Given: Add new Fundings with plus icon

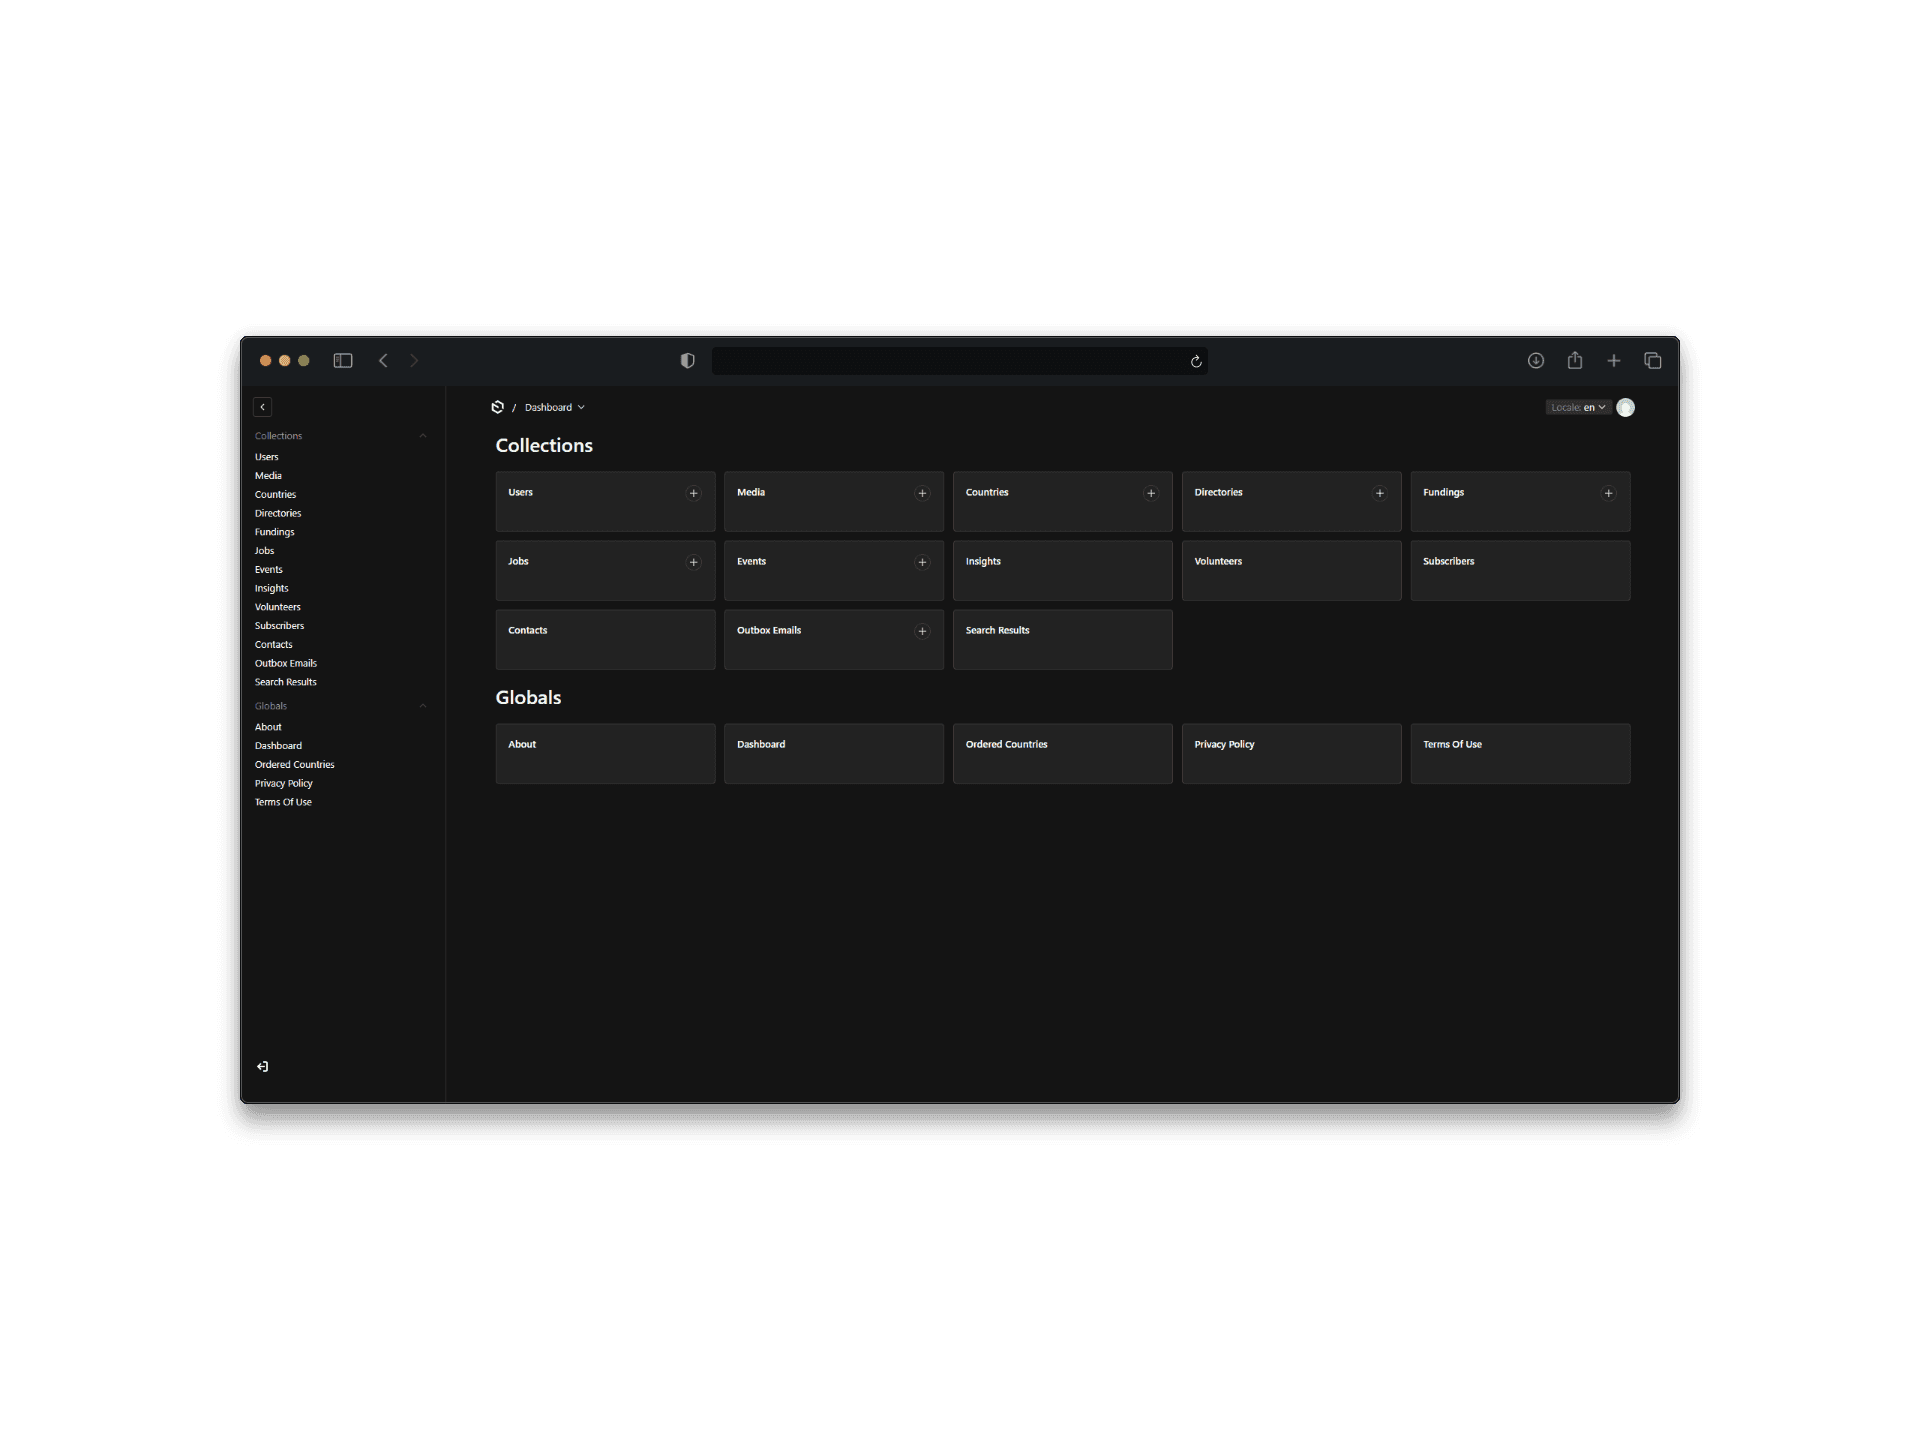Looking at the screenshot, I should tap(1608, 493).
